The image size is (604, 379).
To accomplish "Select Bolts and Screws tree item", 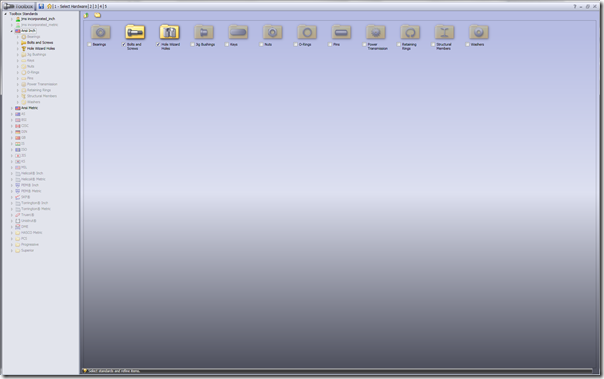I will coord(40,43).
